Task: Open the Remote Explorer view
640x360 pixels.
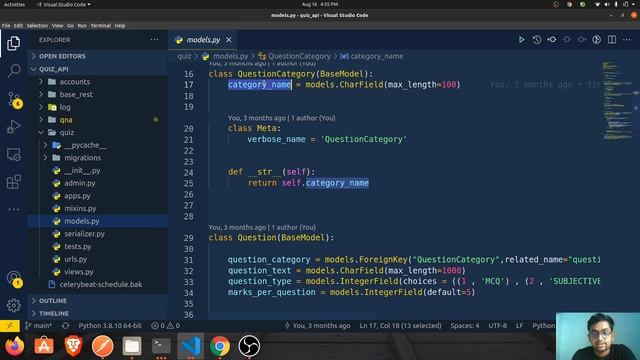Action: [13, 154]
